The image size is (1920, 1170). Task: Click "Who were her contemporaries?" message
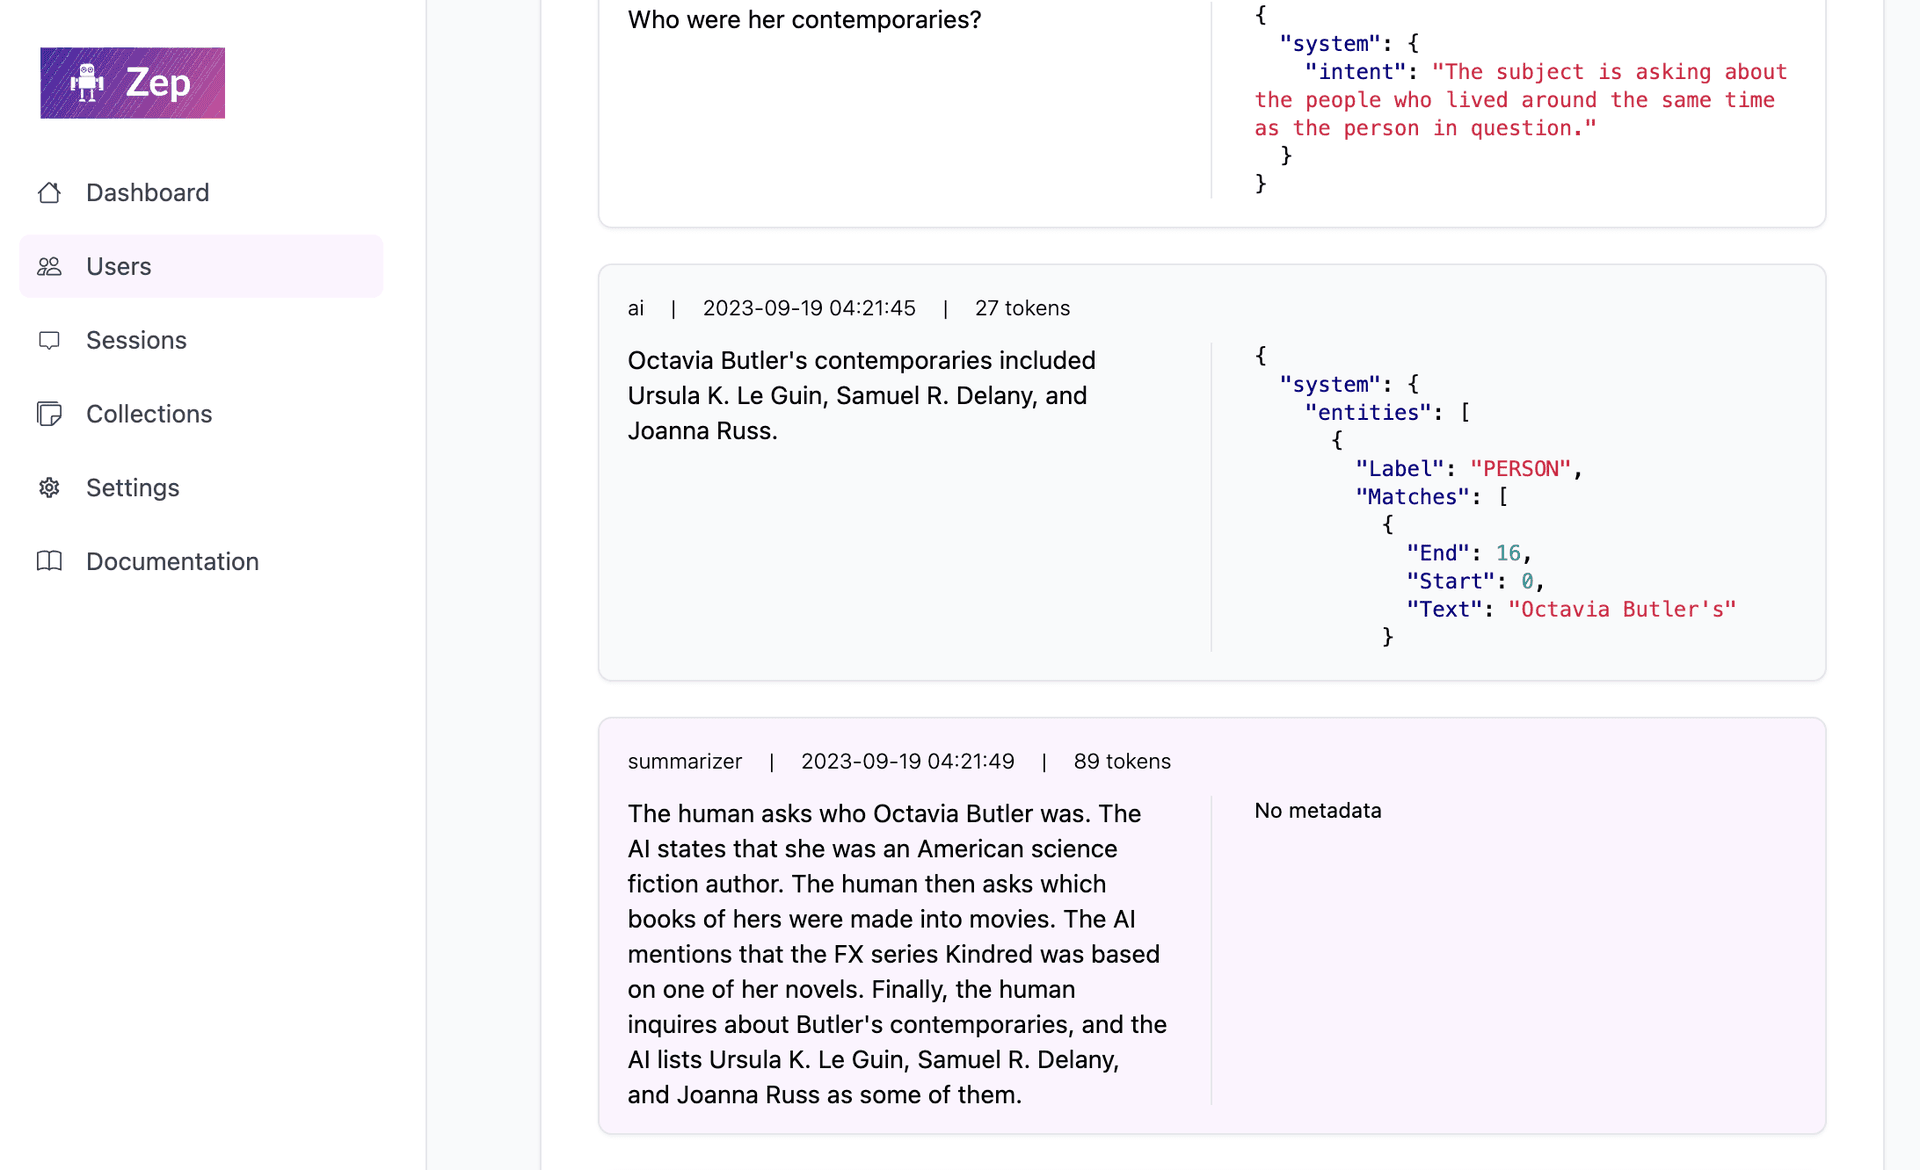804,20
